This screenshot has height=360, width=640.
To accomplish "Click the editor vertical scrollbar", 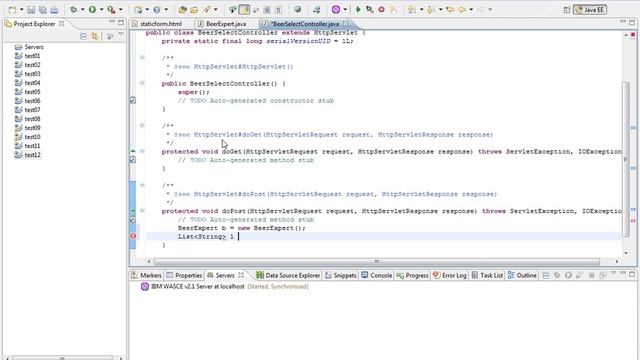I will point(626,158).
